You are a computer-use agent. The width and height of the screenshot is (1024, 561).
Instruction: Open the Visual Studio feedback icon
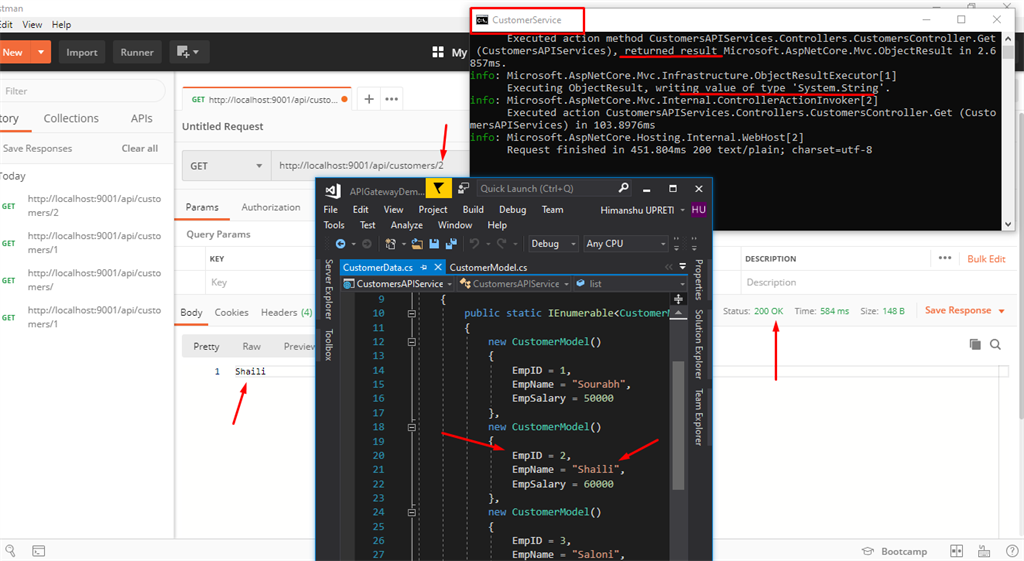tap(464, 189)
